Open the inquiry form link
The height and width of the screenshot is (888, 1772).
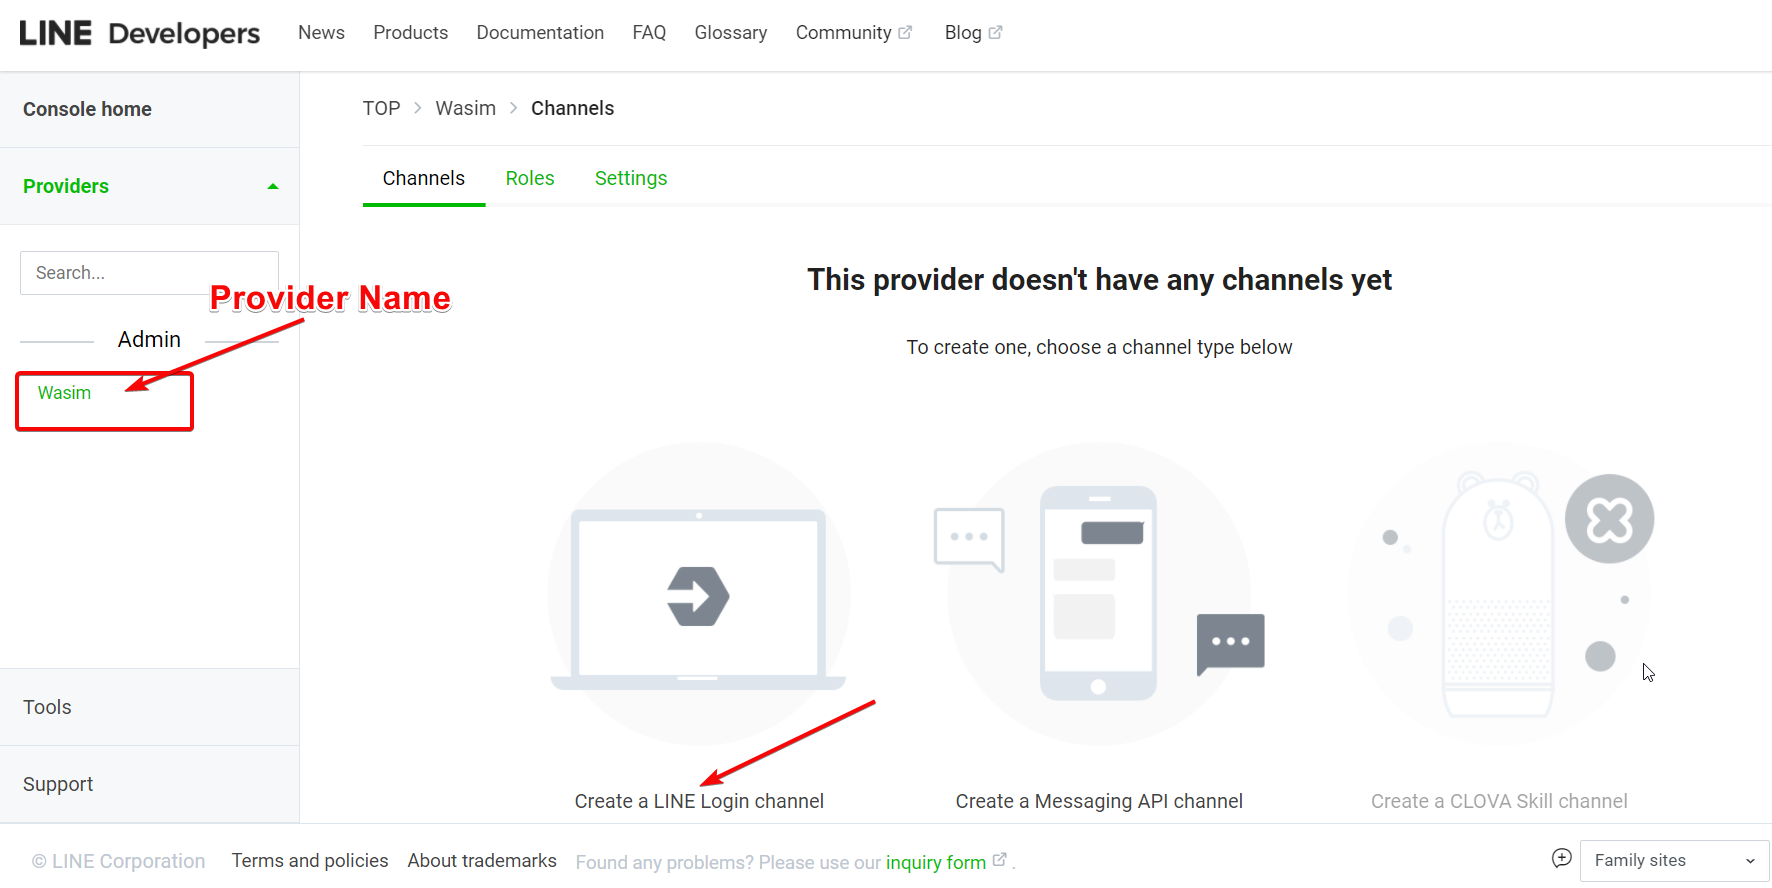pyautogui.click(x=936, y=862)
